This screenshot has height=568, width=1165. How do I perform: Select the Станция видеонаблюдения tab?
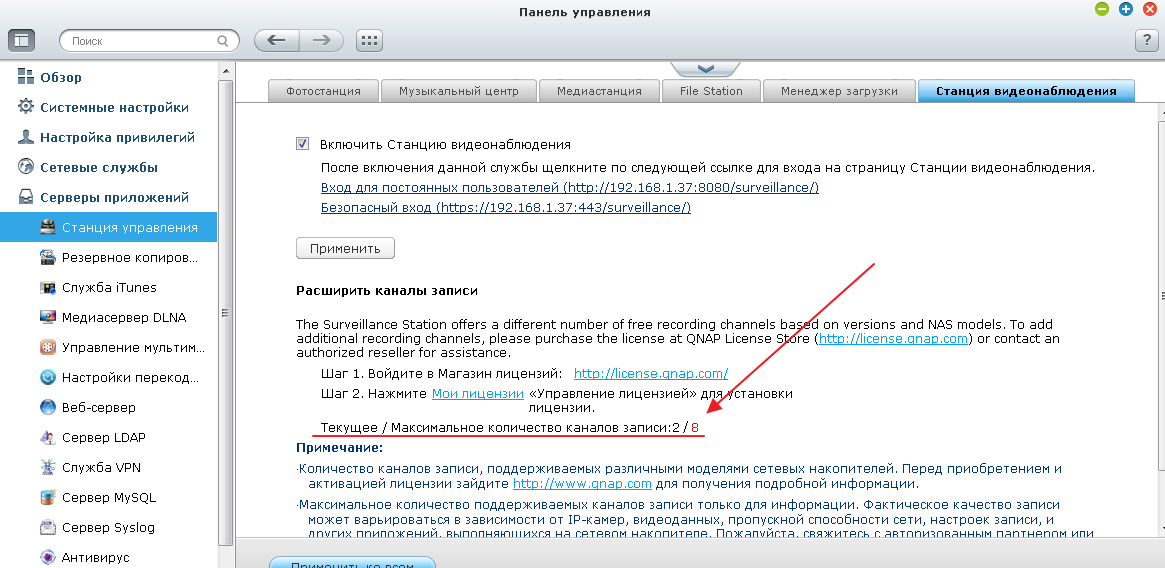pyautogui.click(x=1026, y=91)
